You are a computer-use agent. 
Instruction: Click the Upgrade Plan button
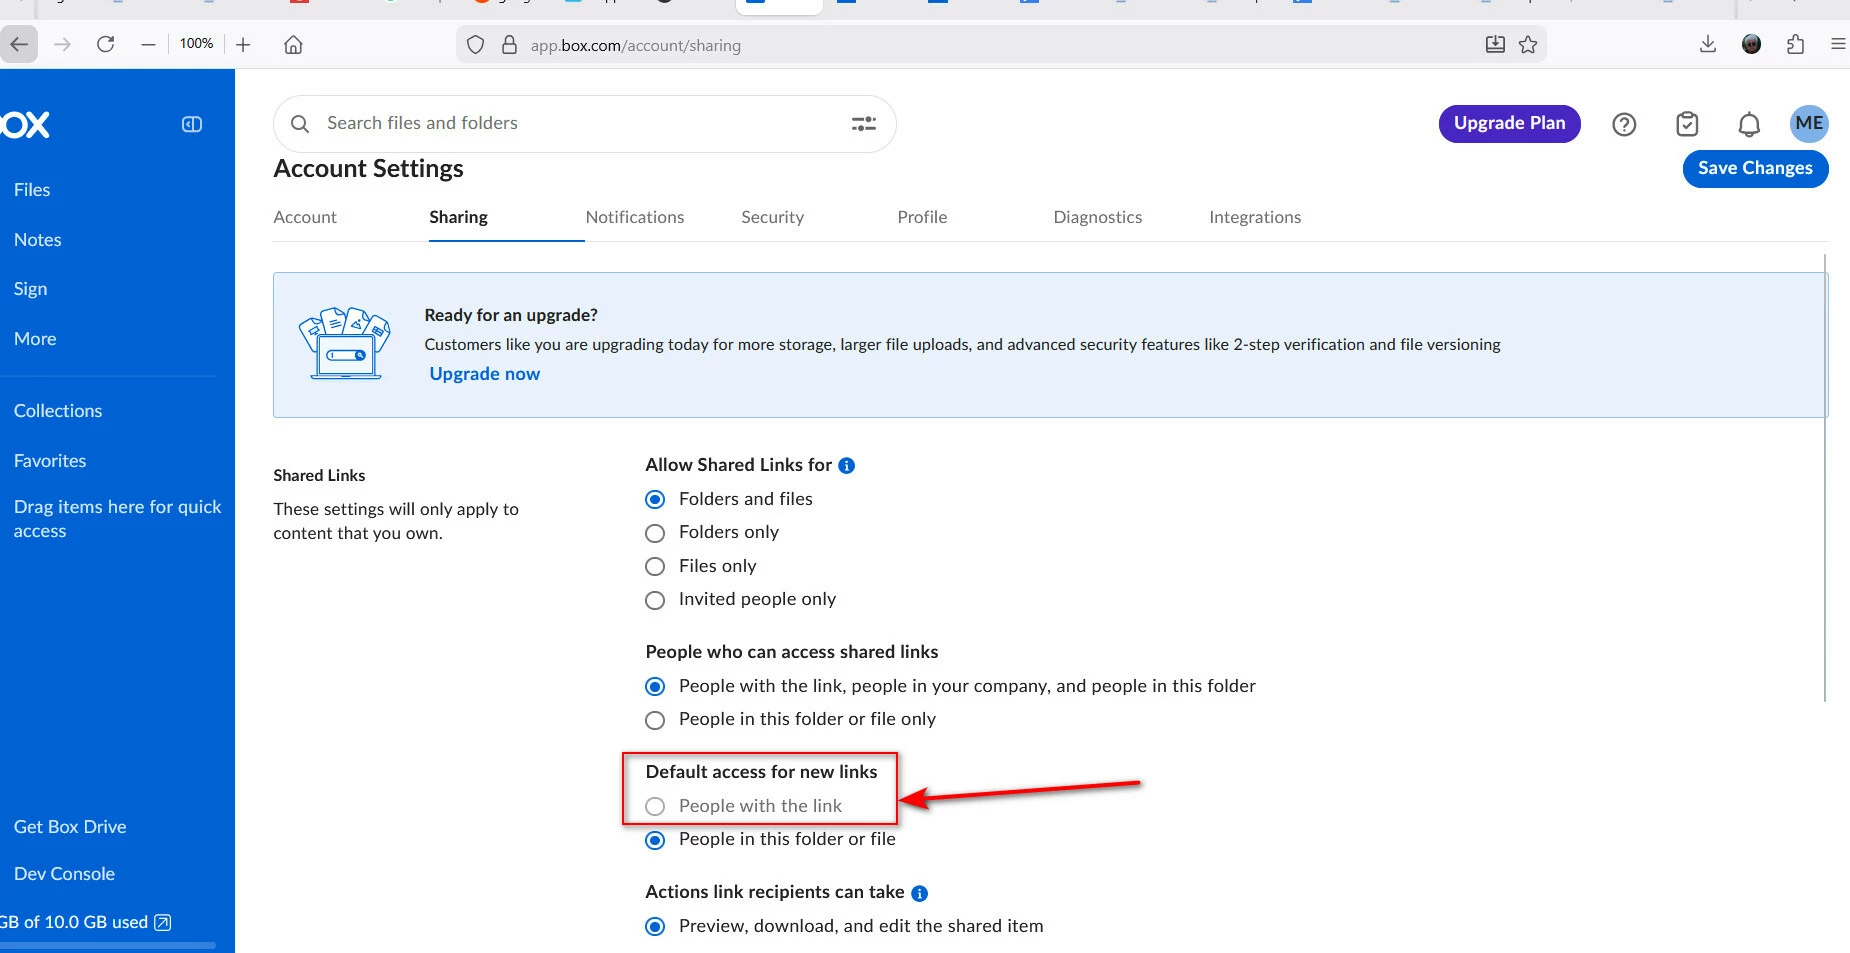[x=1509, y=123]
